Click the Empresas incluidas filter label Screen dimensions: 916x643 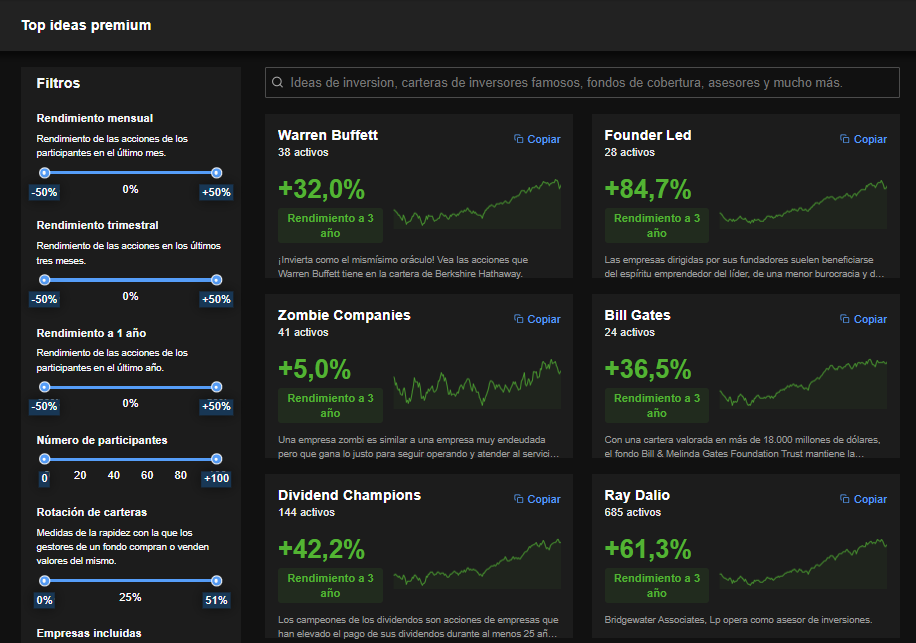point(89,633)
